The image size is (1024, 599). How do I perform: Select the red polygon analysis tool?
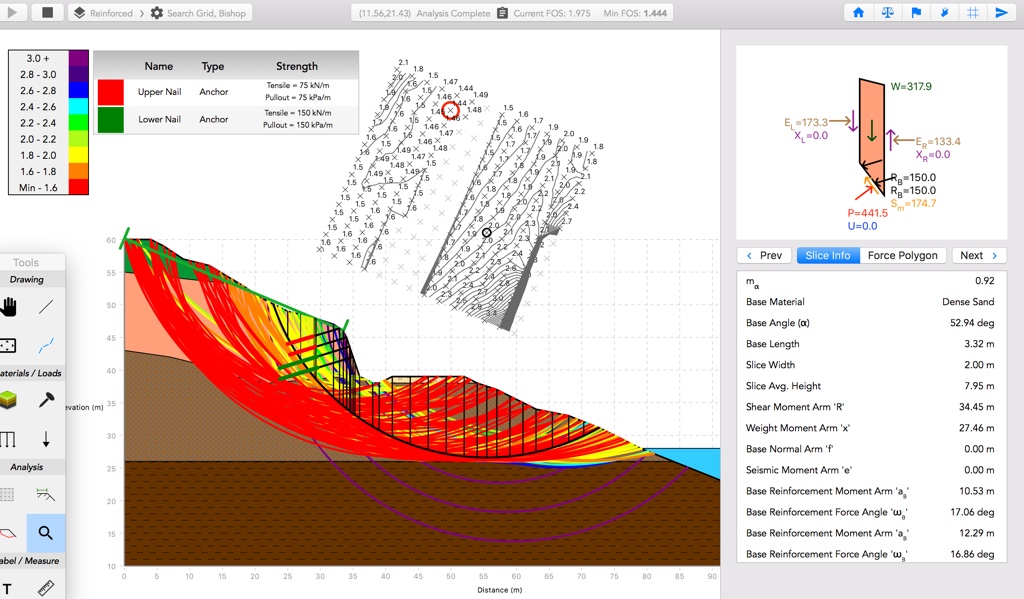[x=8, y=533]
